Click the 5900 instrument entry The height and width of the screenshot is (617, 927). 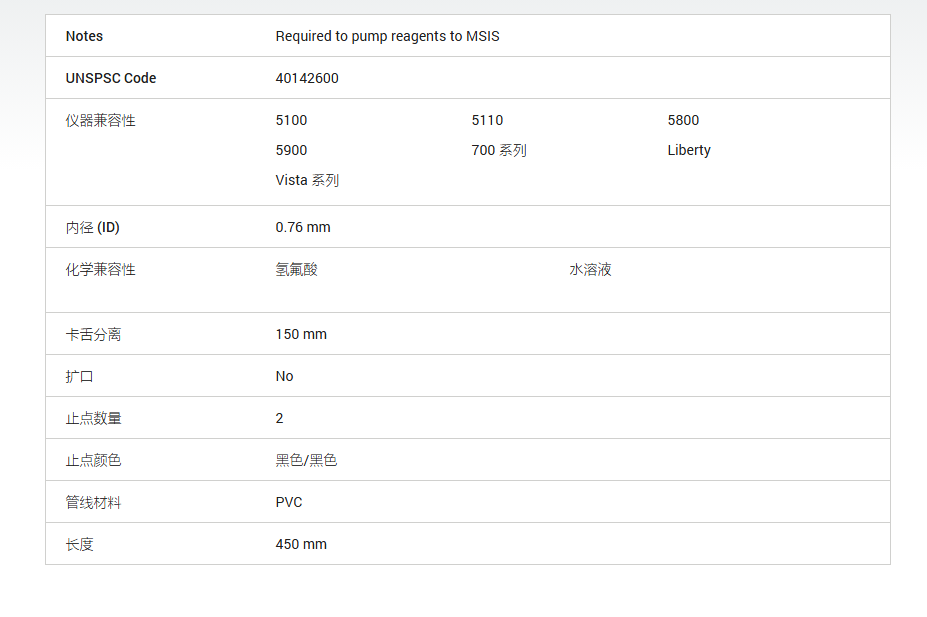[x=291, y=150]
